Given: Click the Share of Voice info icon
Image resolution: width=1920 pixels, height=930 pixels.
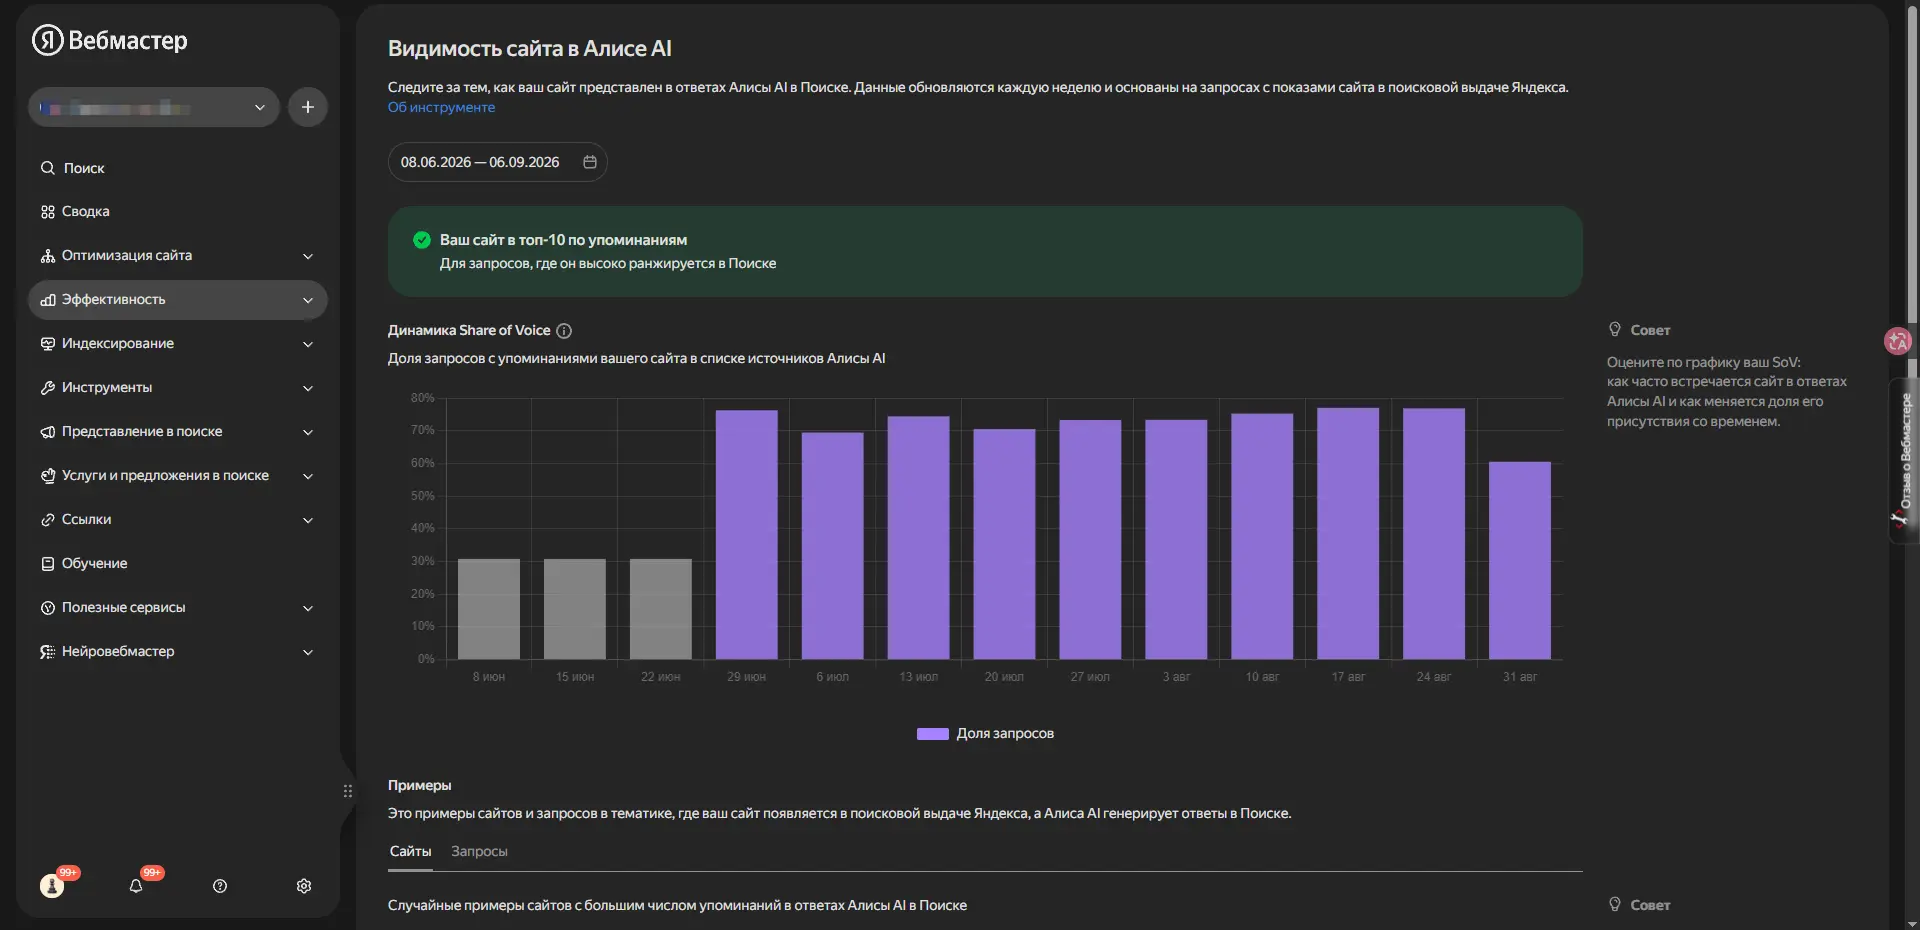Looking at the screenshot, I should pos(564,331).
